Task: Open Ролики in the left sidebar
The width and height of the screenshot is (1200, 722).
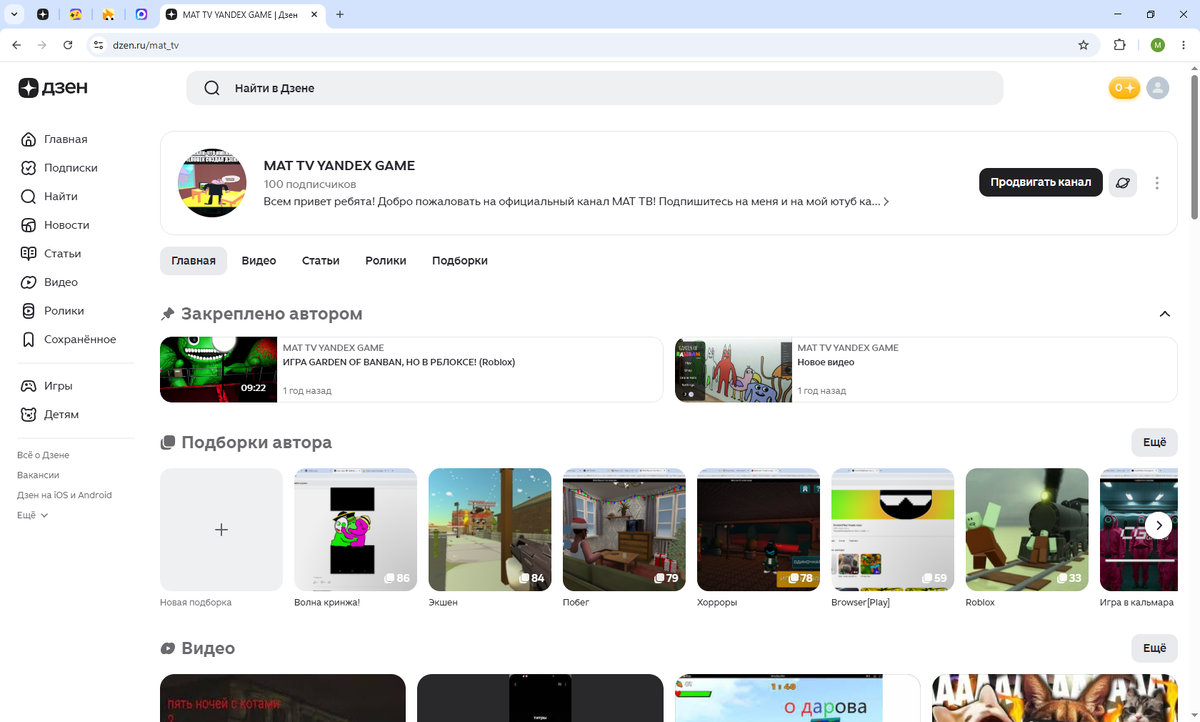Action: pyautogui.click(x=52, y=310)
